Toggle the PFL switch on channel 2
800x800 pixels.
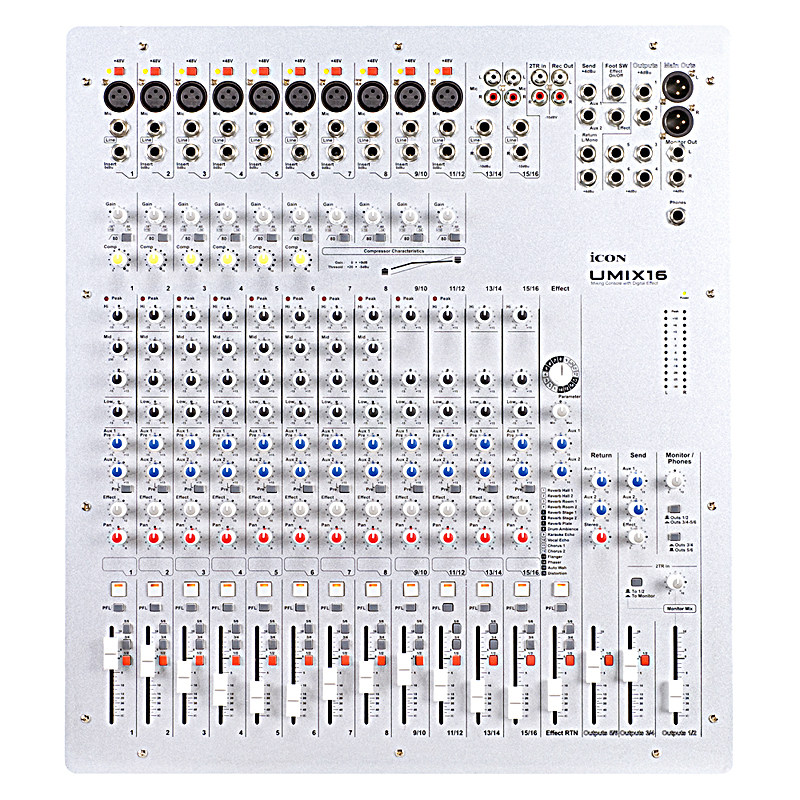(x=155, y=608)
